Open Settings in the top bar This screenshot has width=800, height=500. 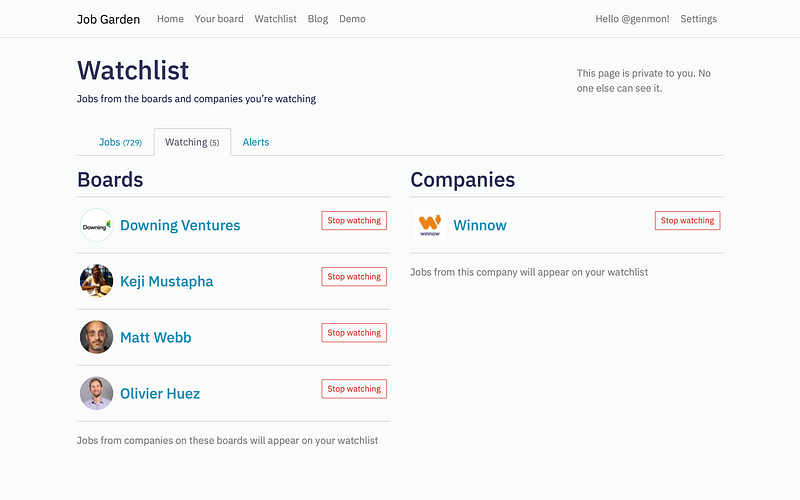point(698,19)
